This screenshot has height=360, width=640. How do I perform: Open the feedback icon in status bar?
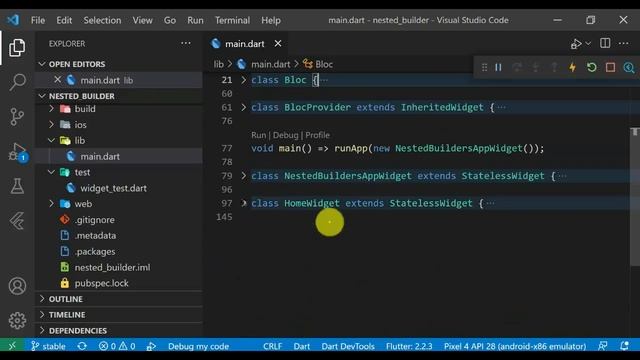point(602,346)
